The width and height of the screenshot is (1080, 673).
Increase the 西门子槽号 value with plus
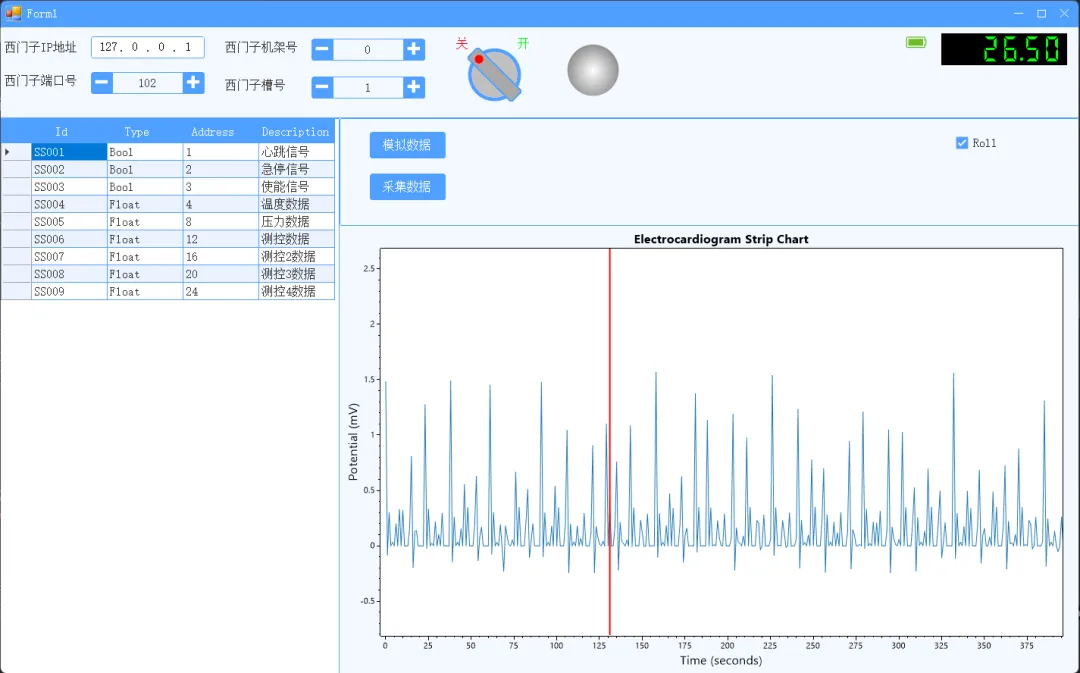pyautogui.click(x=413, y=87)
